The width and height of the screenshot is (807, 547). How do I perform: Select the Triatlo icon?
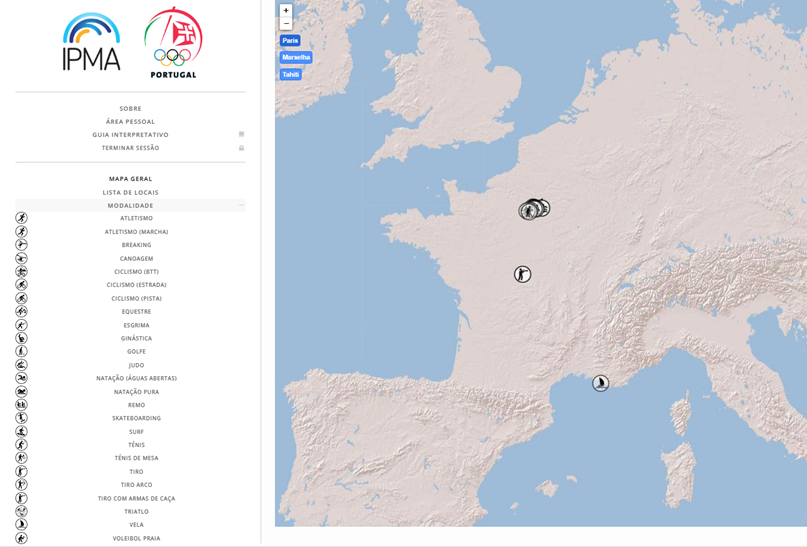click(x=21, y=511)
